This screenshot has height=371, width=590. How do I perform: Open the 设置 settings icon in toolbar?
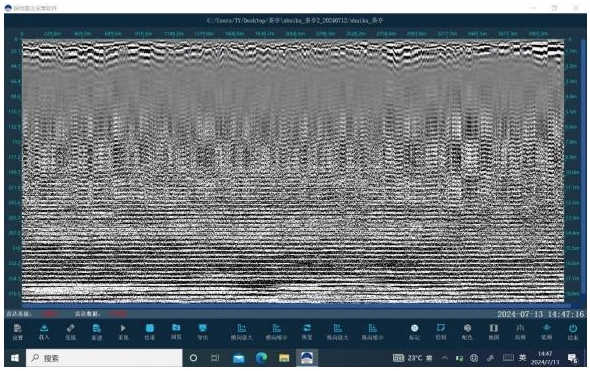18,332
